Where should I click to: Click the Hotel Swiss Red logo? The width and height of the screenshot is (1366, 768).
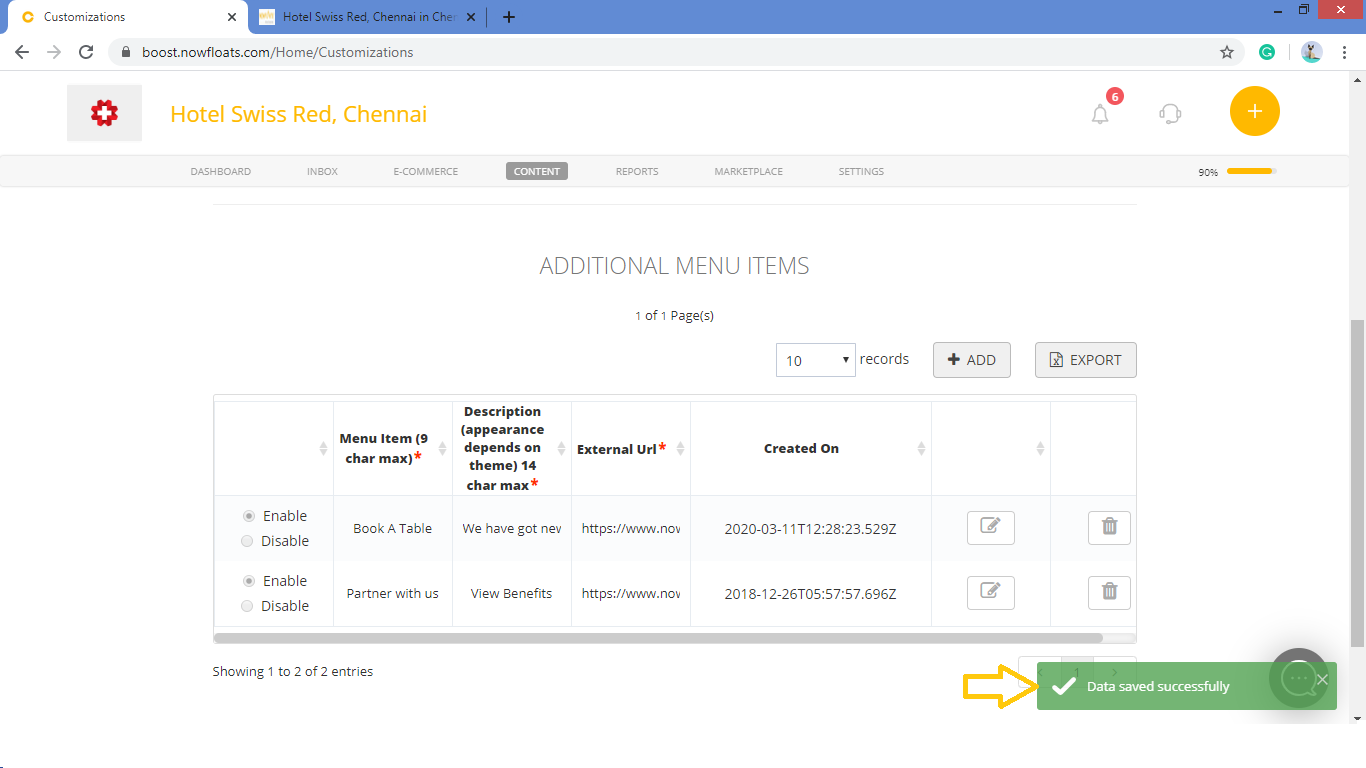(104, 113)
